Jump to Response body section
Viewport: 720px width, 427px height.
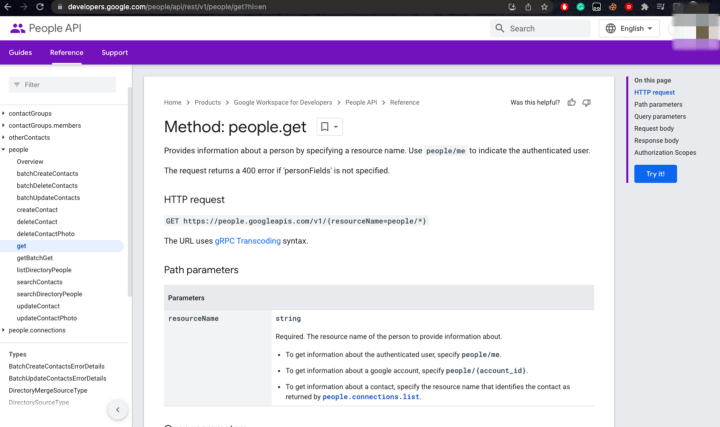point(656,140)
